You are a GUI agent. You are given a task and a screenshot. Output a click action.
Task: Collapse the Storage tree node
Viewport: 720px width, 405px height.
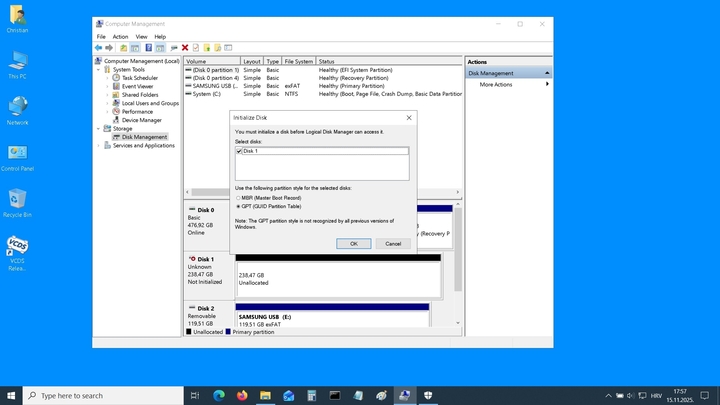99,129
